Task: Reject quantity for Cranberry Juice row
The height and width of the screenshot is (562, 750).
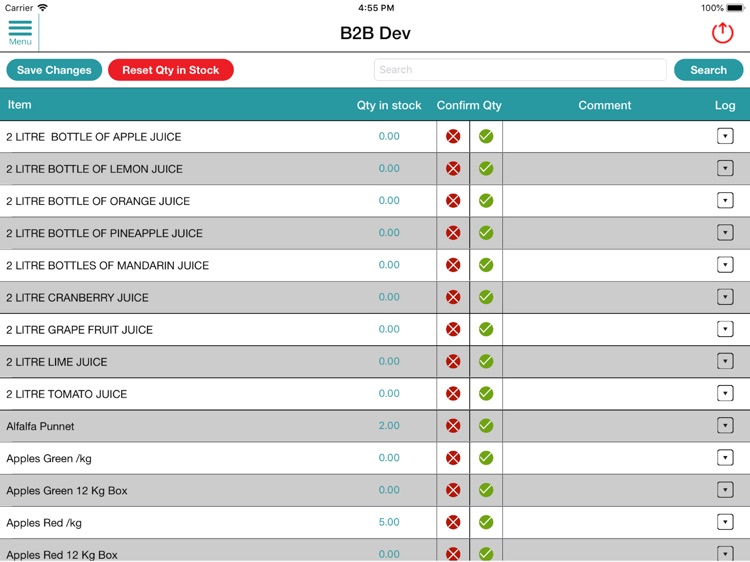Action: click(453, 297)
